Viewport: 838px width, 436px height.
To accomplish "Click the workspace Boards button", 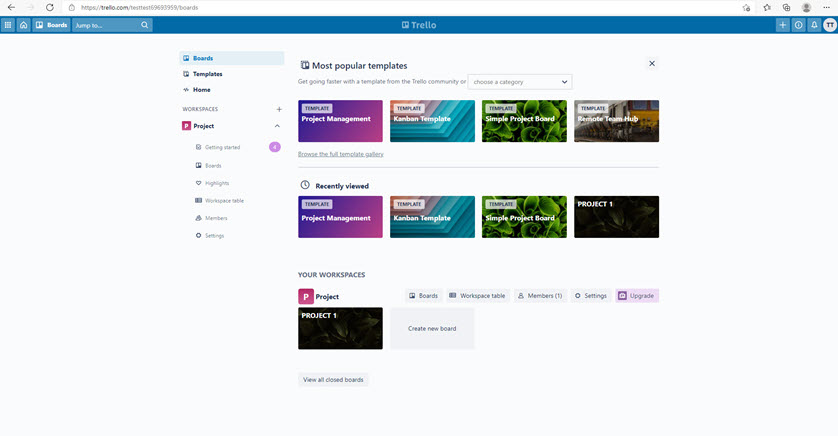I will click(424, 295).
